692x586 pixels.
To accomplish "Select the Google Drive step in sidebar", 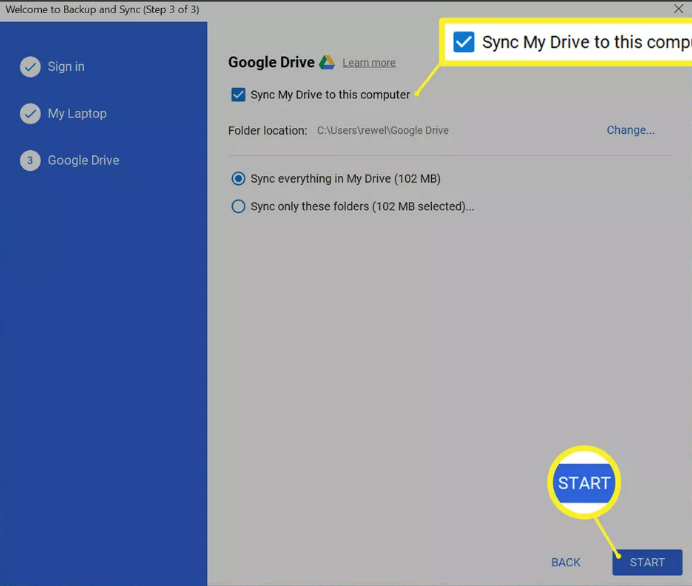I will (x=83, y=160).
